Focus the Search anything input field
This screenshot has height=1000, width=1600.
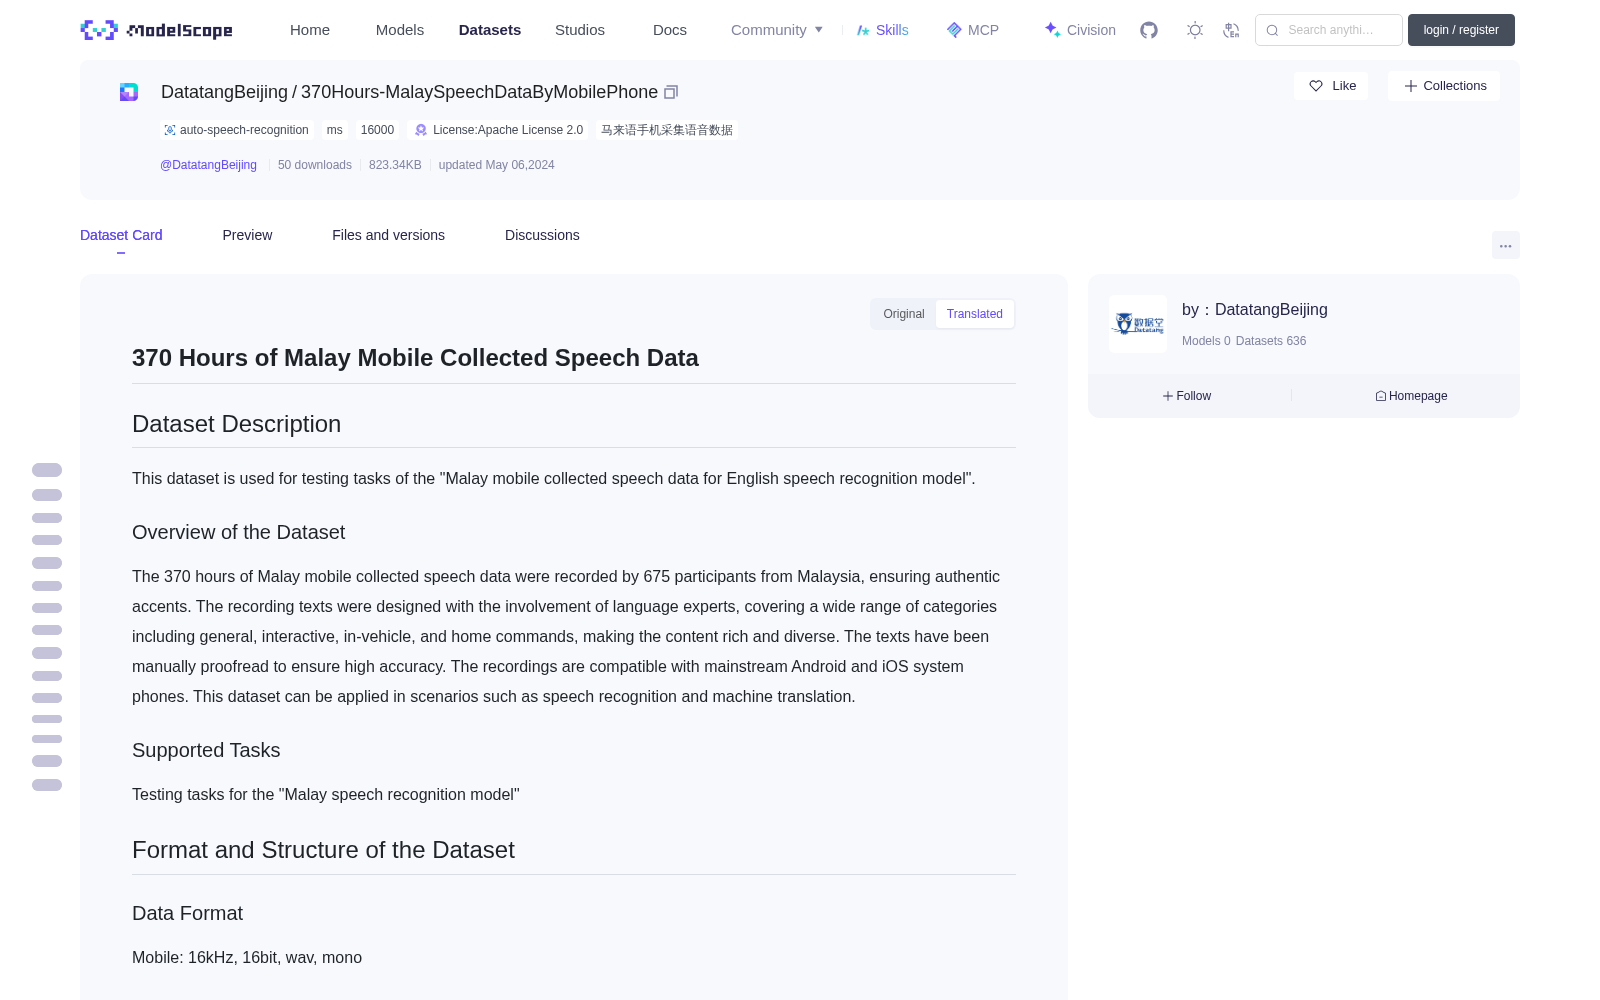tap(1329, 30)
